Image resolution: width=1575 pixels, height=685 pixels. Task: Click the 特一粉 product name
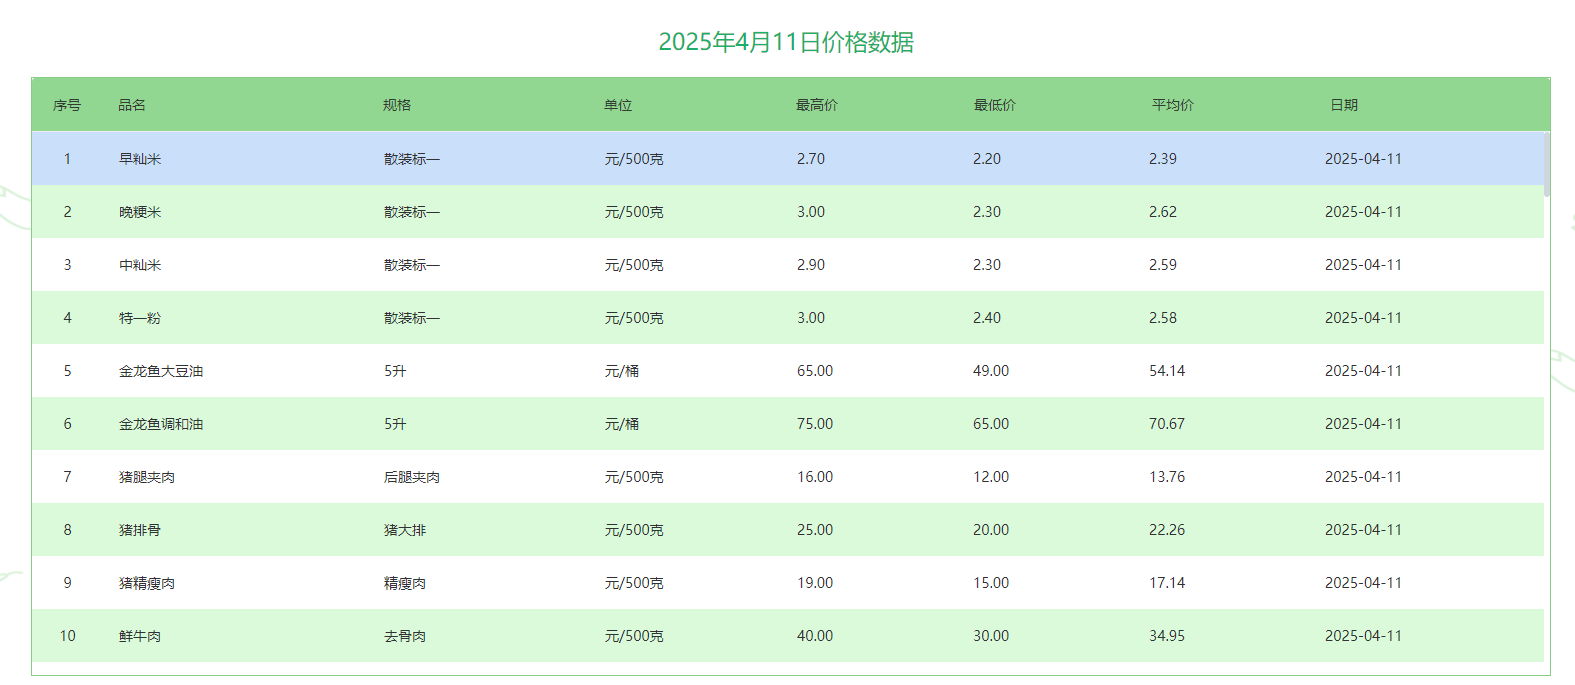click(140, 318)
